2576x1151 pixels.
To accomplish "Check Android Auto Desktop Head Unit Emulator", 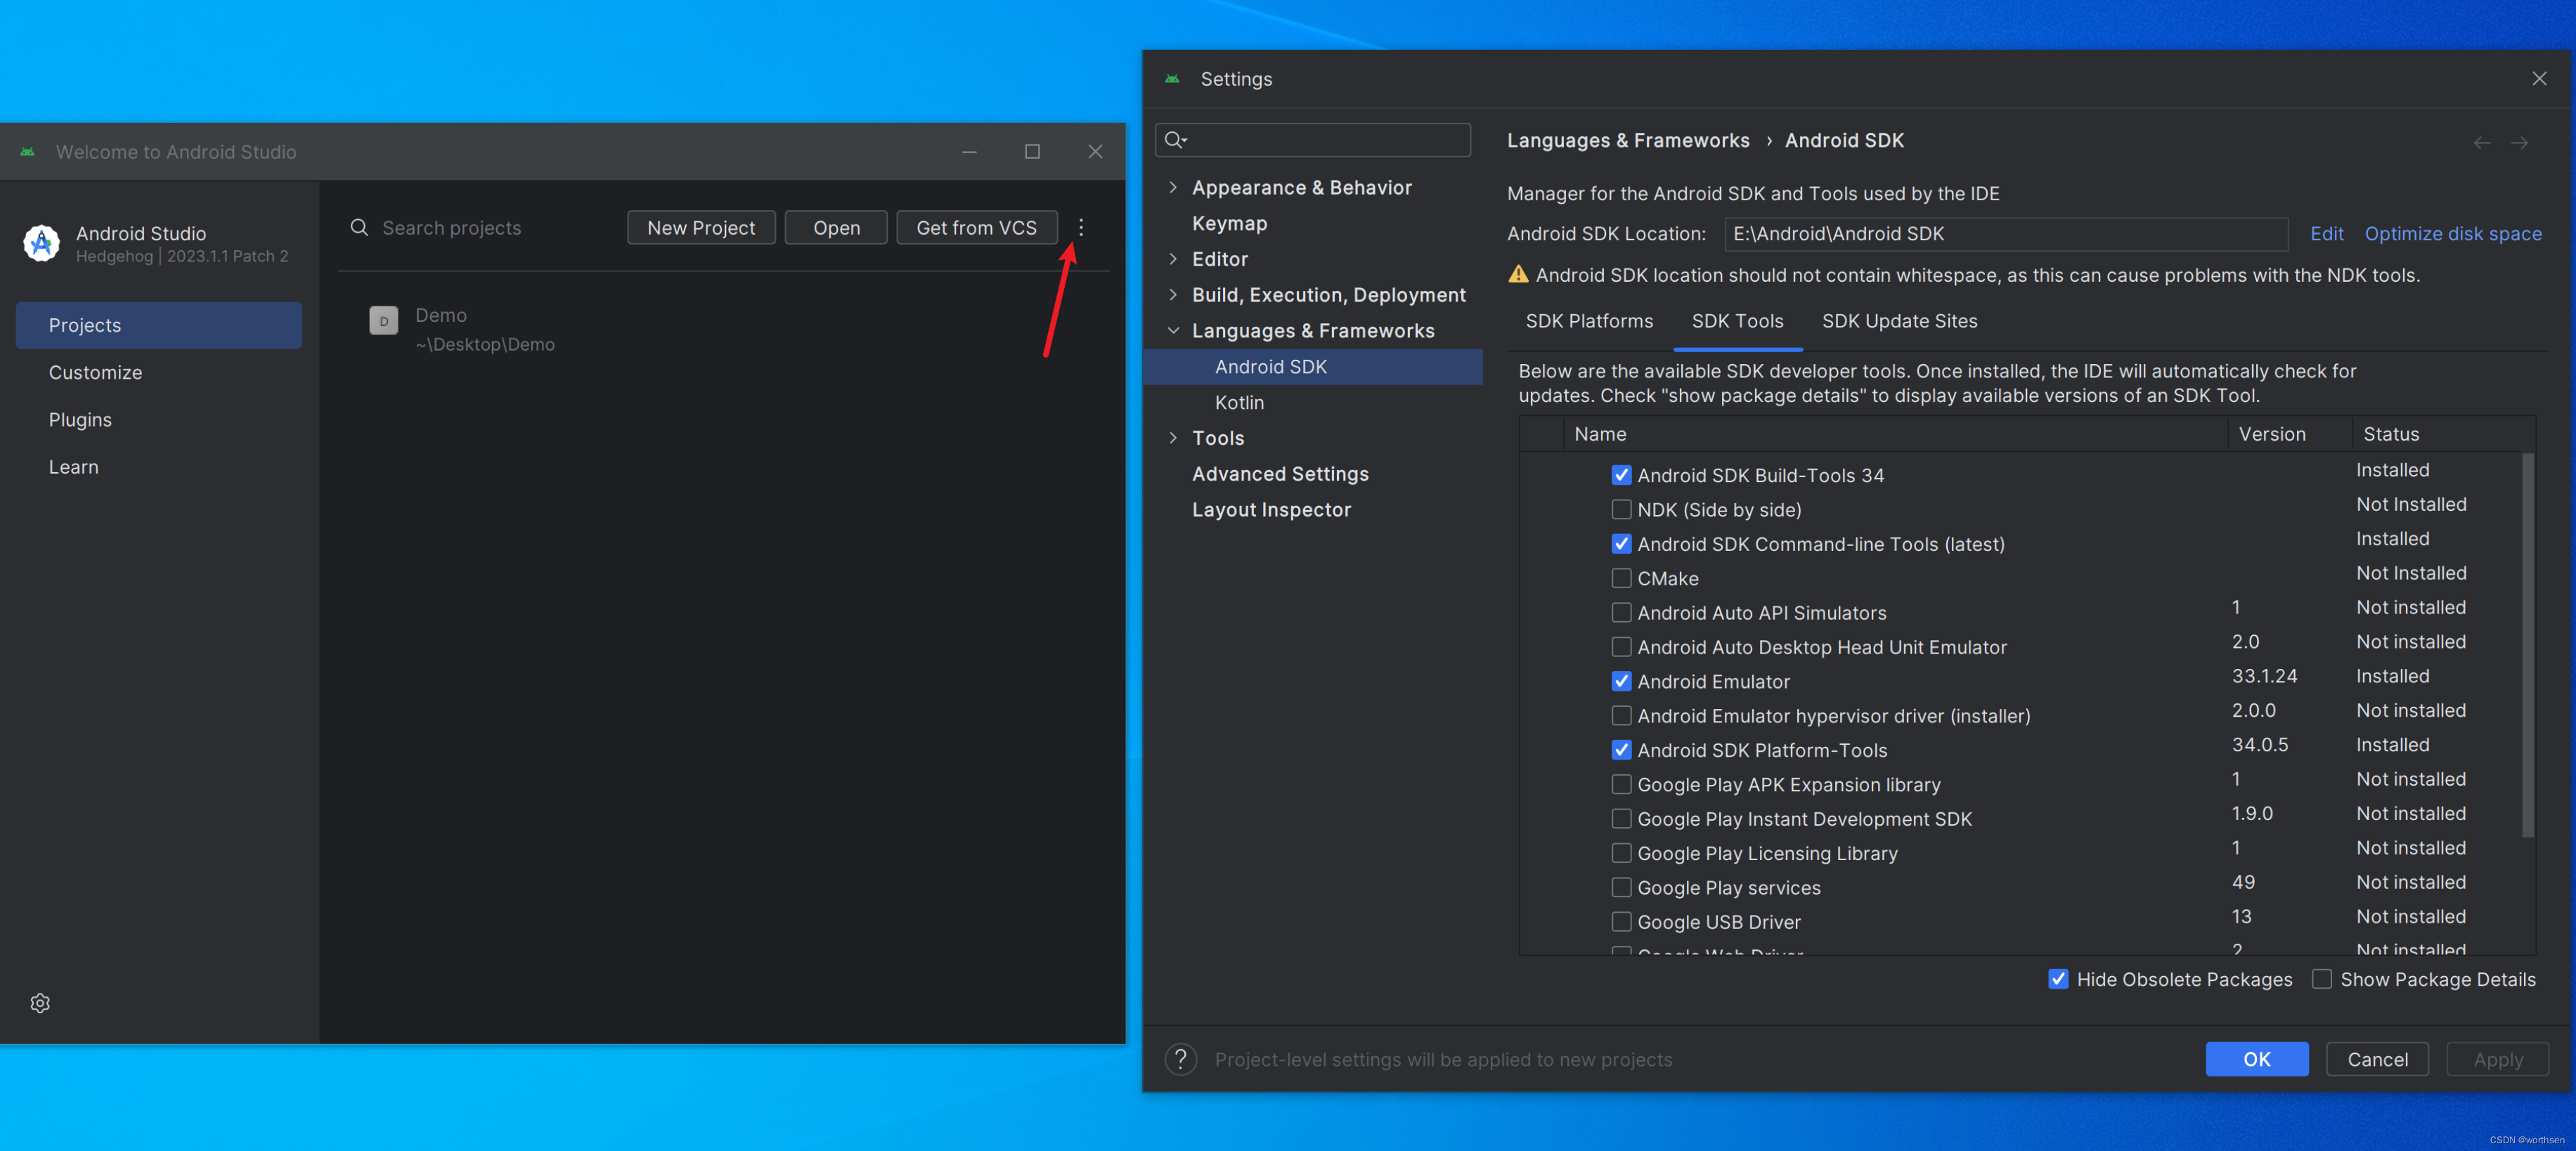I will click(1621, 647).
